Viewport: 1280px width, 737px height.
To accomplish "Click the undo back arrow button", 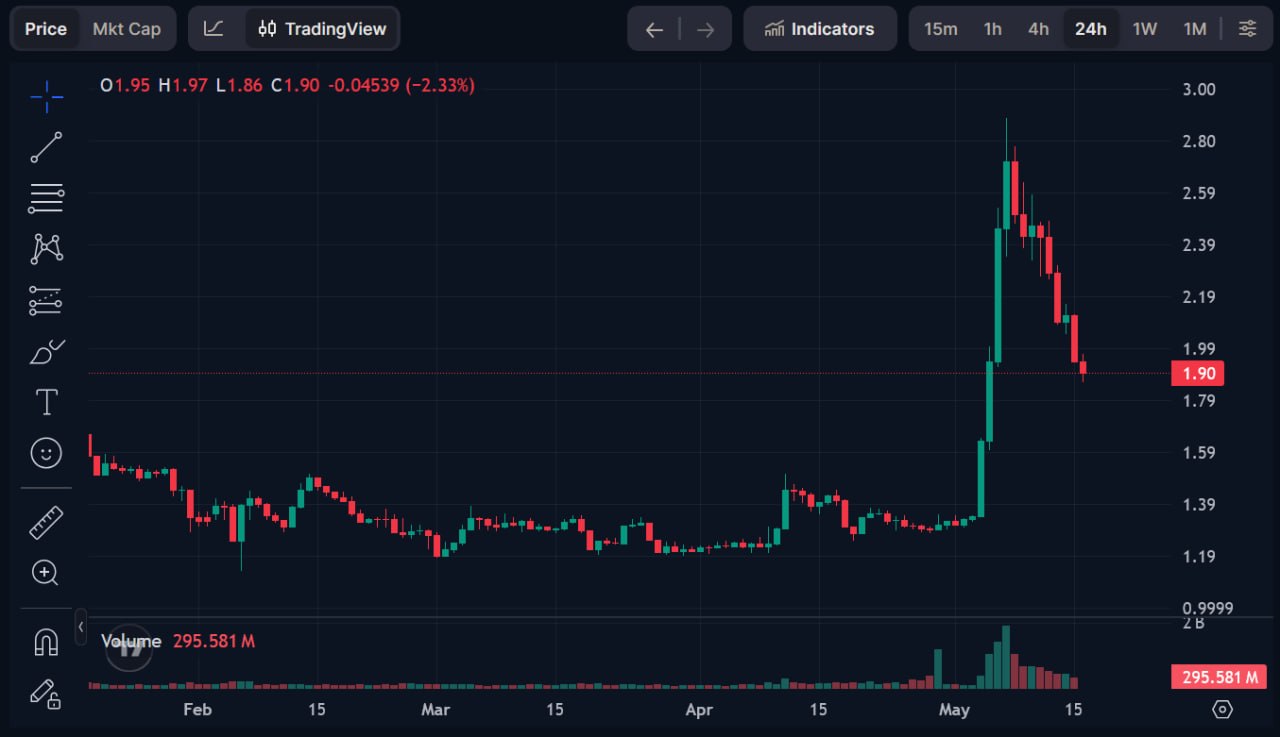I will click(654, 29).
